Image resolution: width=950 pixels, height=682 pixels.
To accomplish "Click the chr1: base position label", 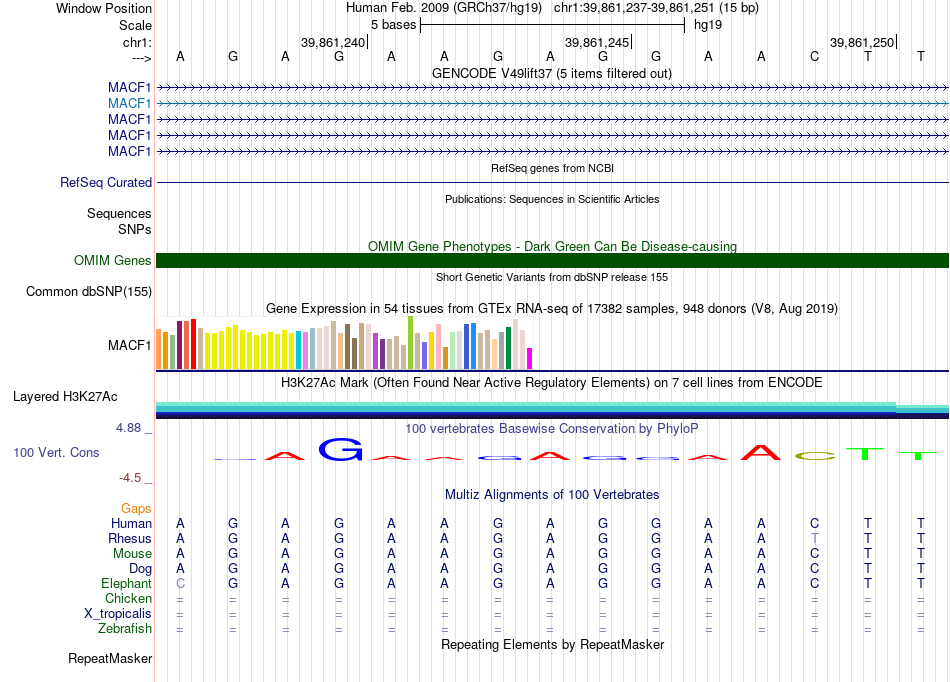I will click(137, 42).
